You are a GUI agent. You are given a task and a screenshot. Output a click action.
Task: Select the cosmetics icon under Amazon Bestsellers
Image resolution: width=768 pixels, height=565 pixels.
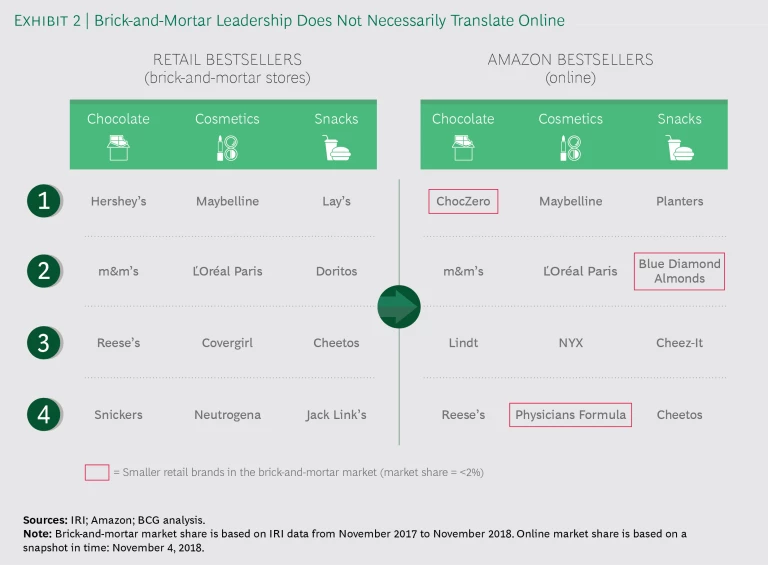tap(571, 148)
